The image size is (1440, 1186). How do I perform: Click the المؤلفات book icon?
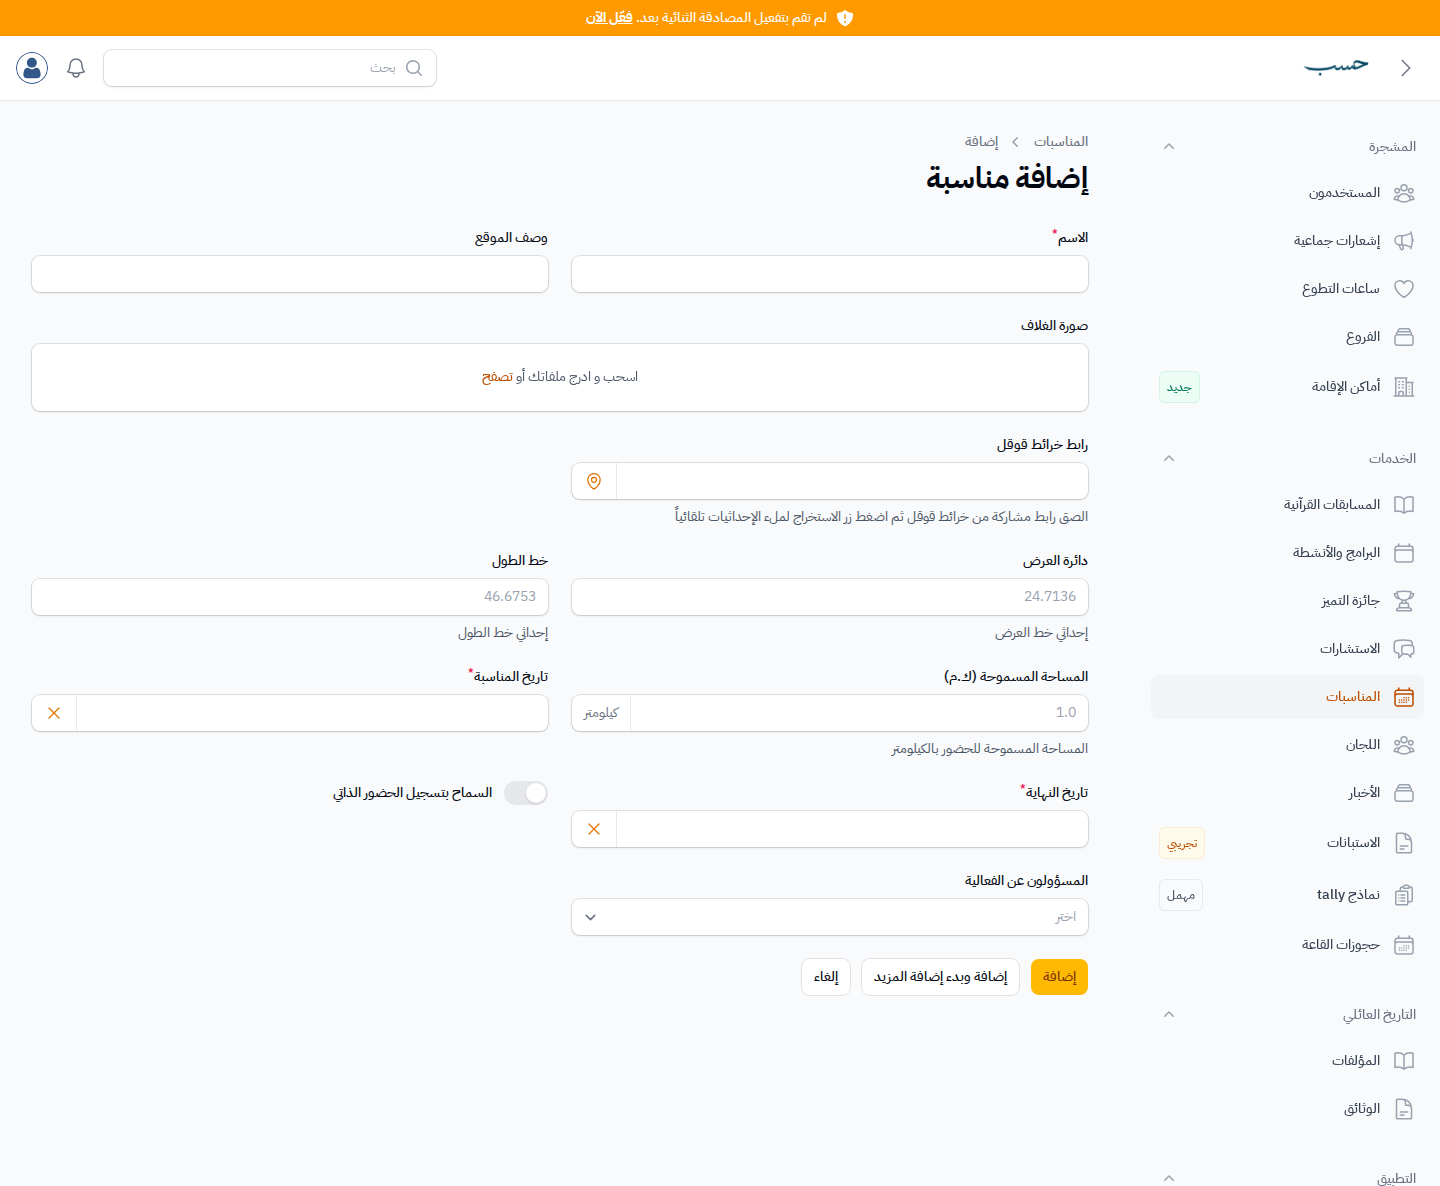coord(1404,1061)
